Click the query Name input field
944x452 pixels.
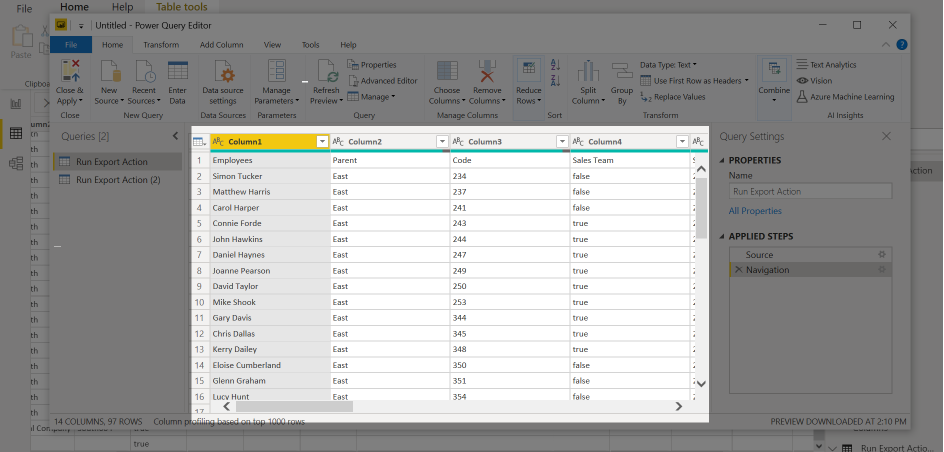tap(810, 191)
